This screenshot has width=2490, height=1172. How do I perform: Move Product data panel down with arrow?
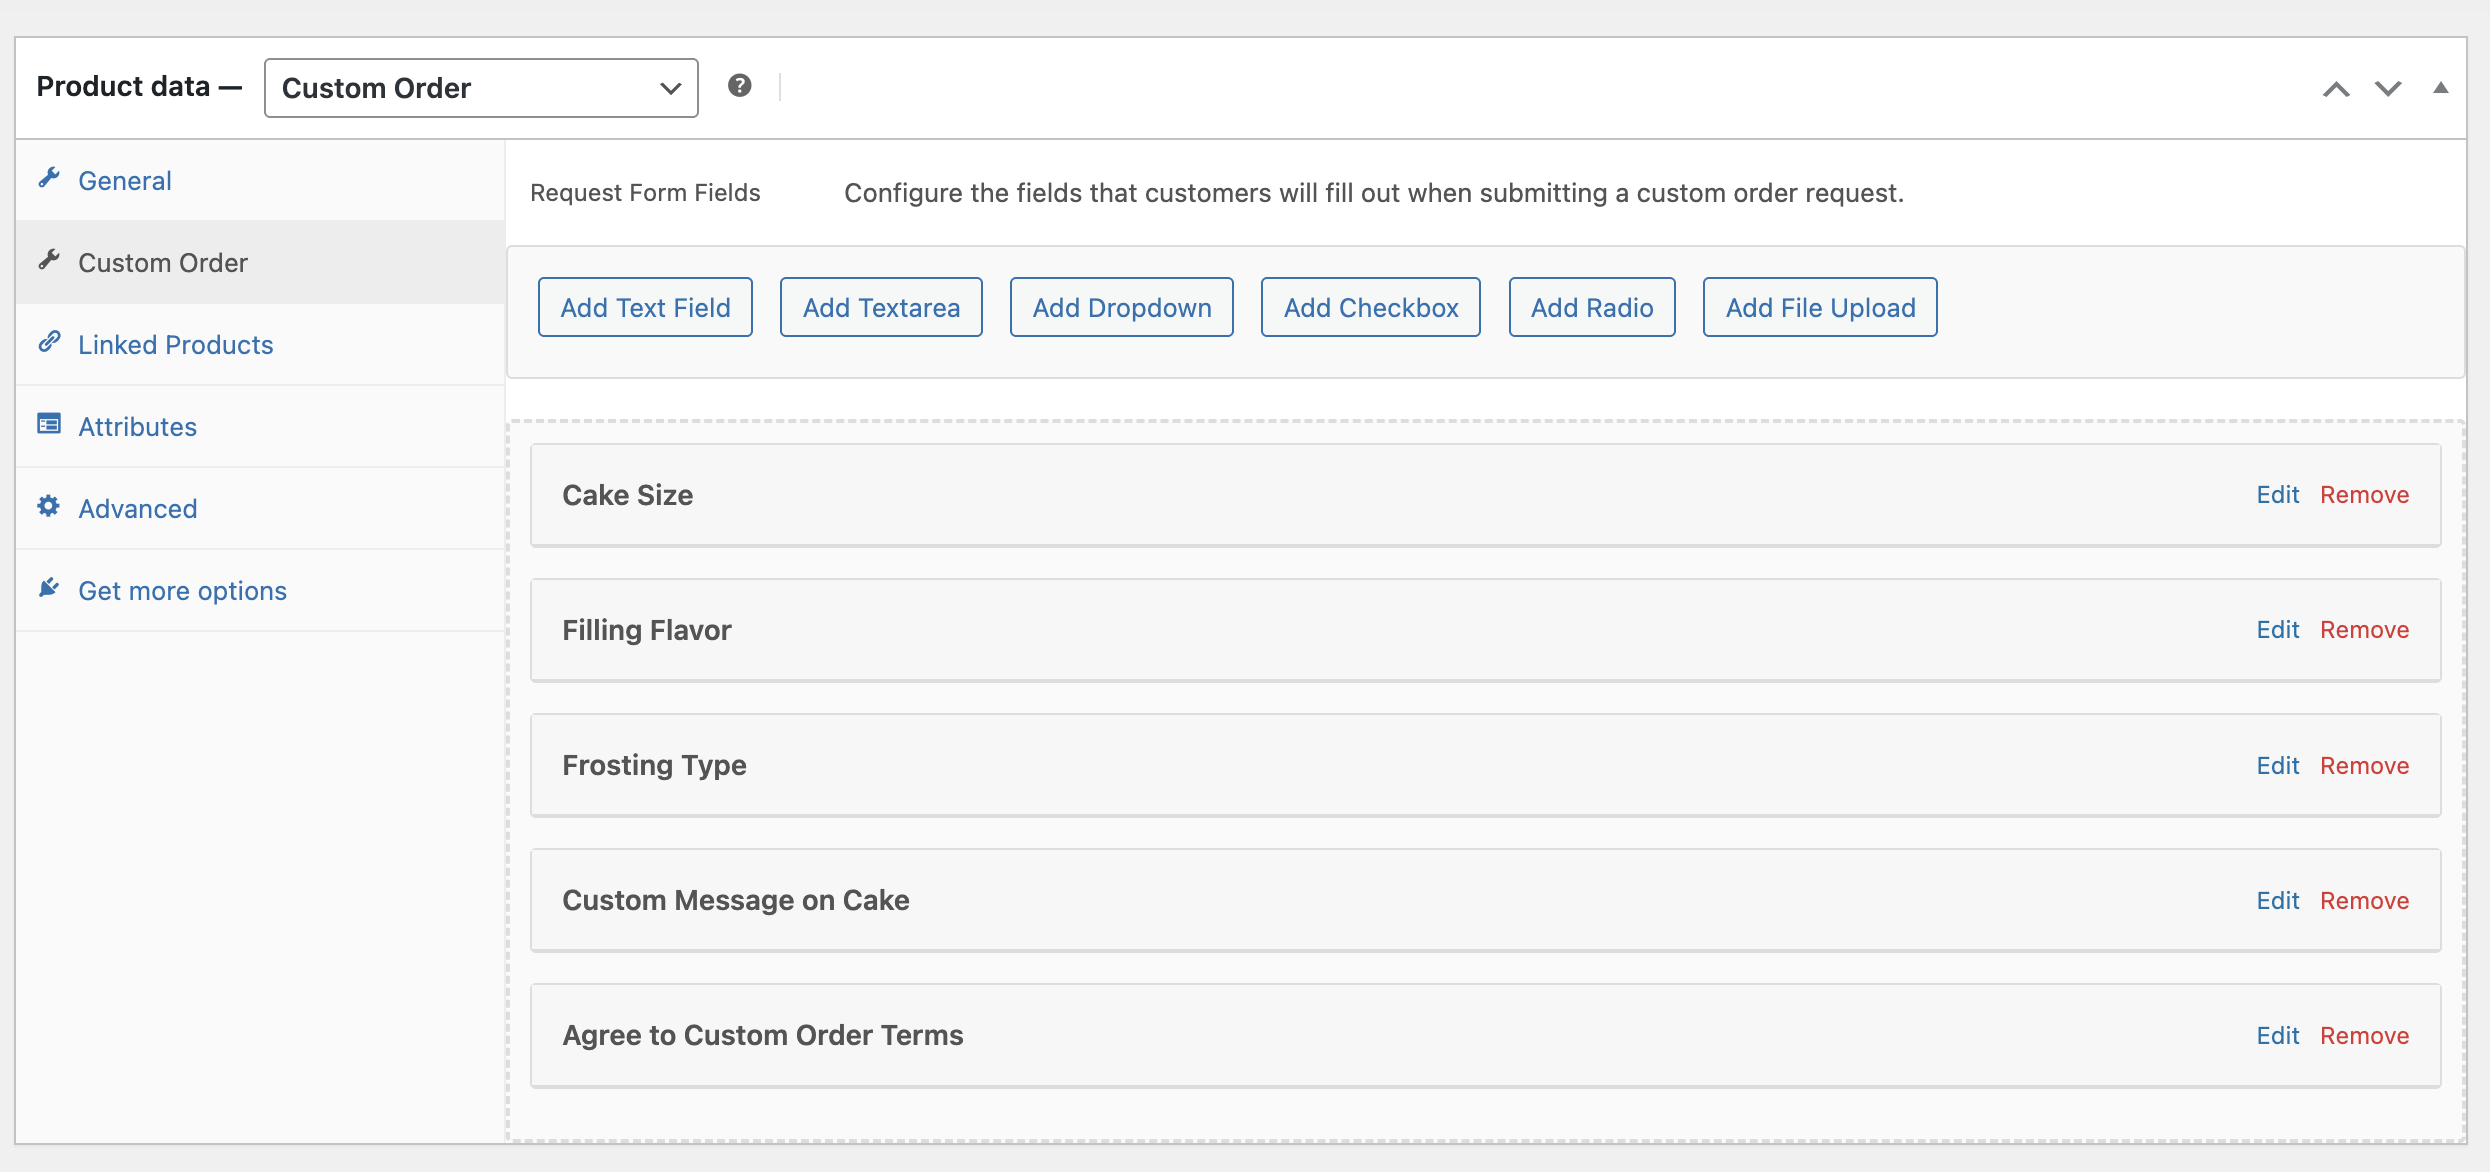click(2388, 89)
